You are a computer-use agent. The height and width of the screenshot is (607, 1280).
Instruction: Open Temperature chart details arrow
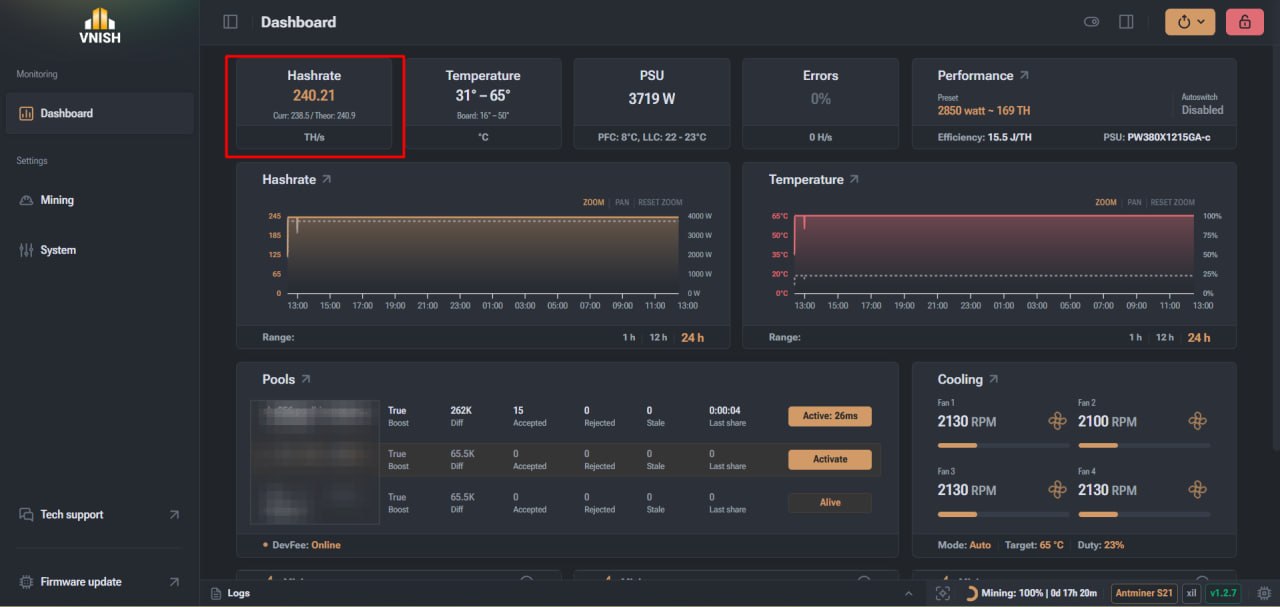854,180
